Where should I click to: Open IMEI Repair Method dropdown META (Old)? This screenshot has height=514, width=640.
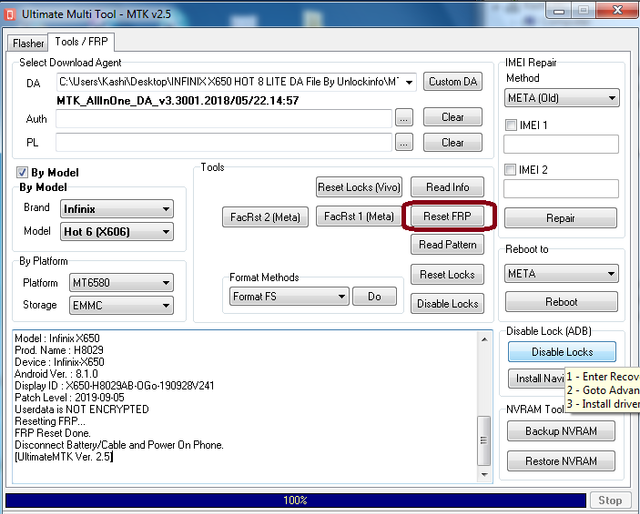562,98
